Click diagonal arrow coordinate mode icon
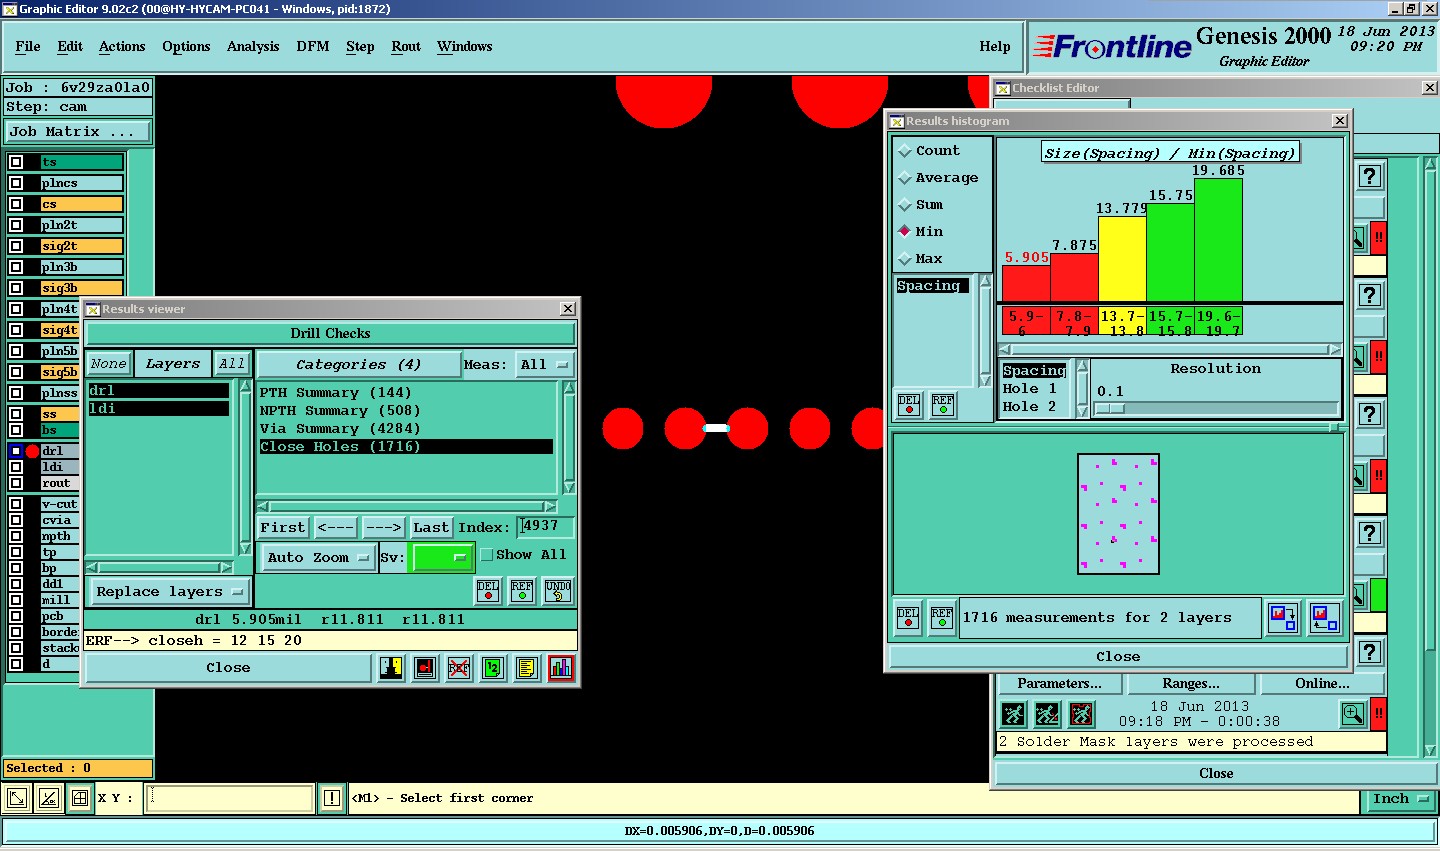This screenshot has height=851, width=1440. pos(17,798)
